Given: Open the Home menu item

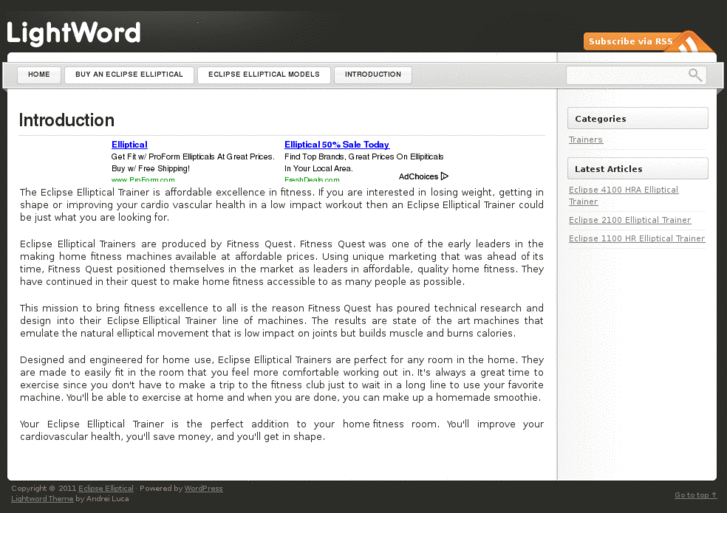Looking at the screenshot, I should click(39, 75).
